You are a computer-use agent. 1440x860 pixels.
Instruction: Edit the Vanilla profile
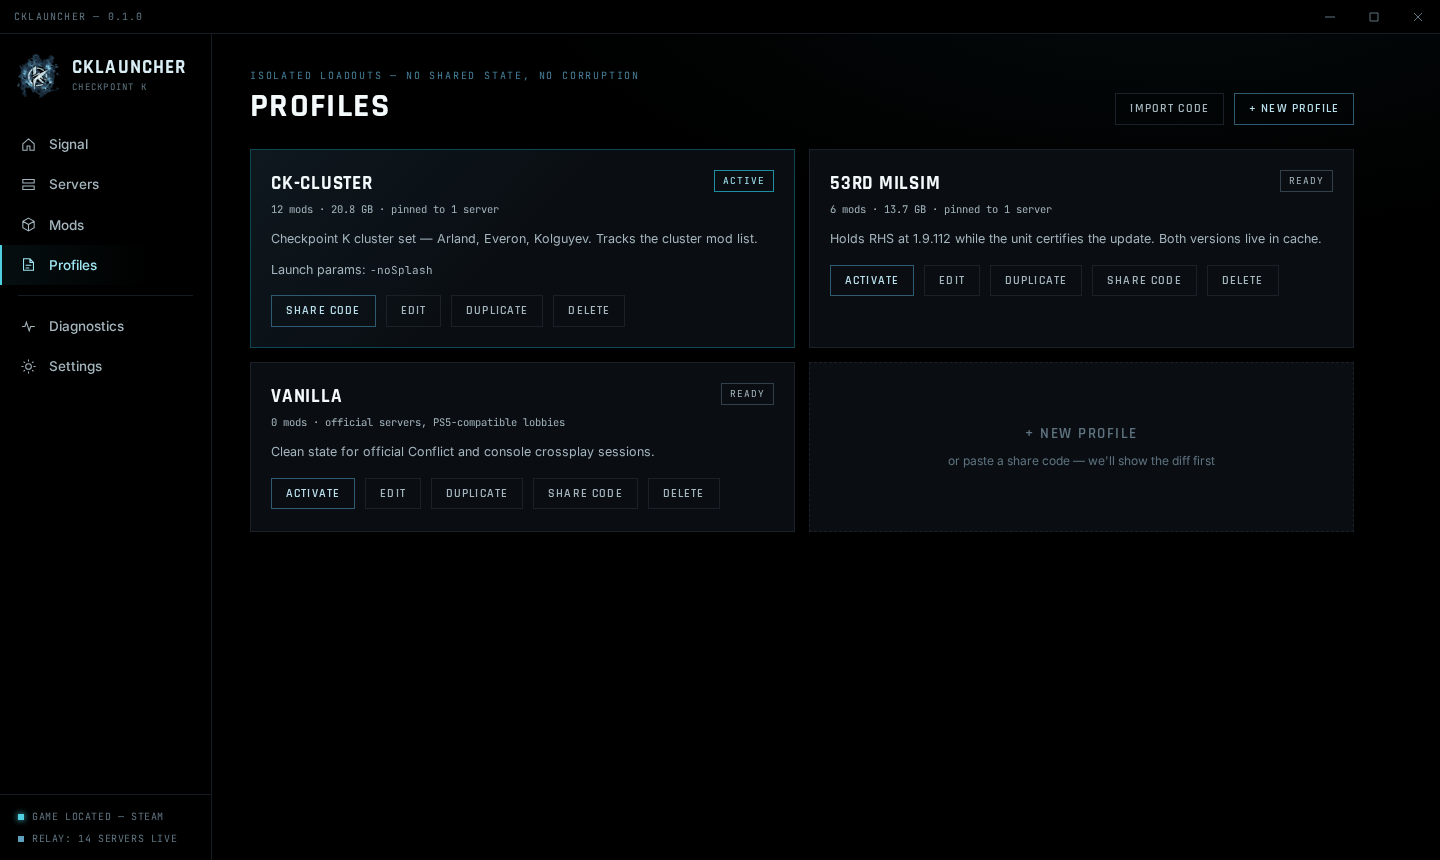point(393,494)
